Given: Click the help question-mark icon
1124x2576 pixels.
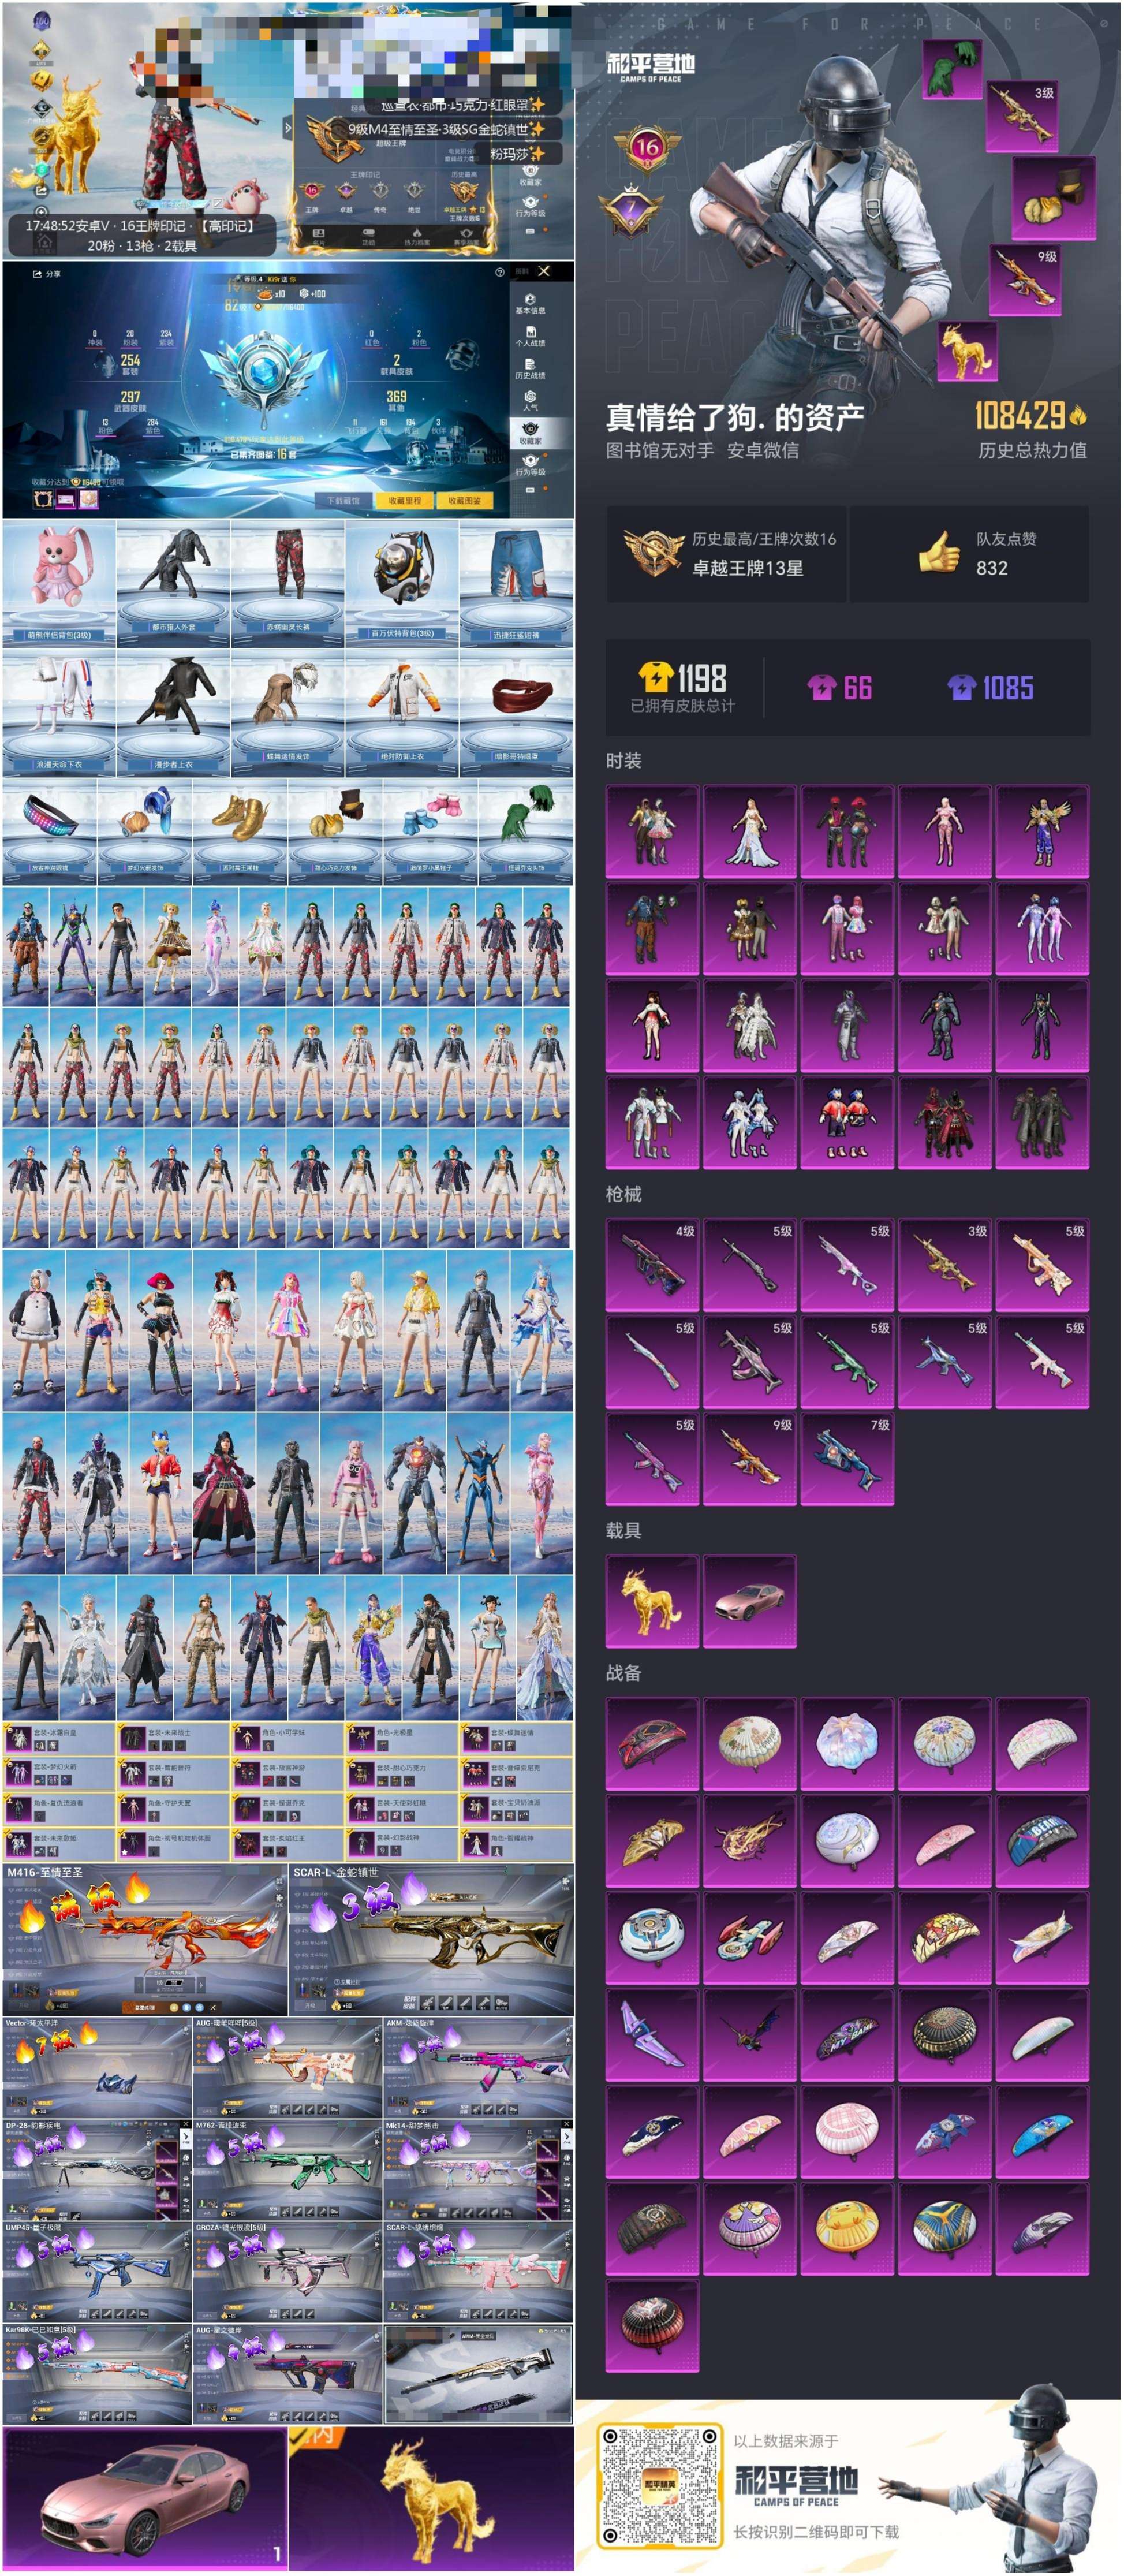Looking at the screenshot, I should coord(500,272).
